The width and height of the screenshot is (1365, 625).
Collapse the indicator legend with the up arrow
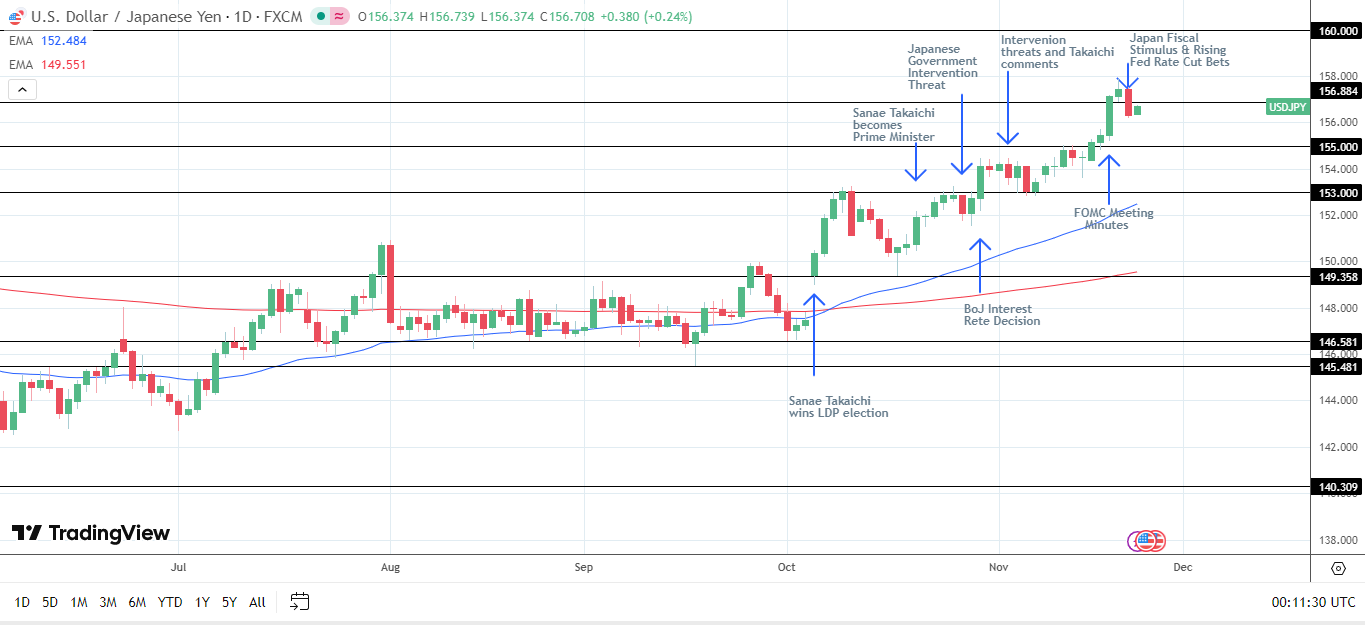(x=22, y=88)
